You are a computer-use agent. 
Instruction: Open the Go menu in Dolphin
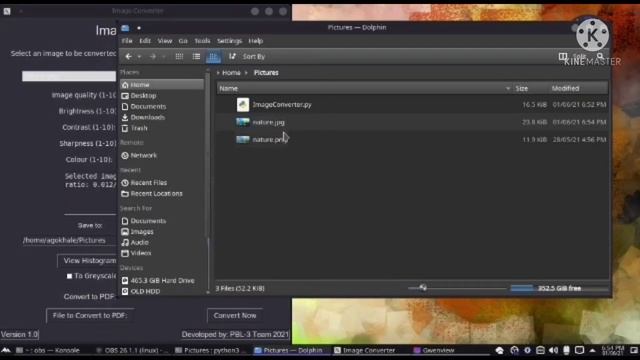(x=183, y=41)
